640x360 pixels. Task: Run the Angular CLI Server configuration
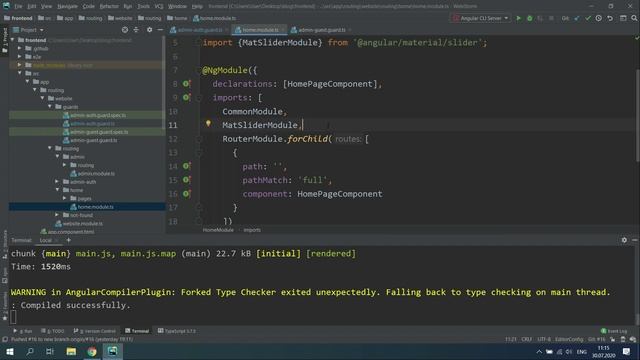(519, 18)
